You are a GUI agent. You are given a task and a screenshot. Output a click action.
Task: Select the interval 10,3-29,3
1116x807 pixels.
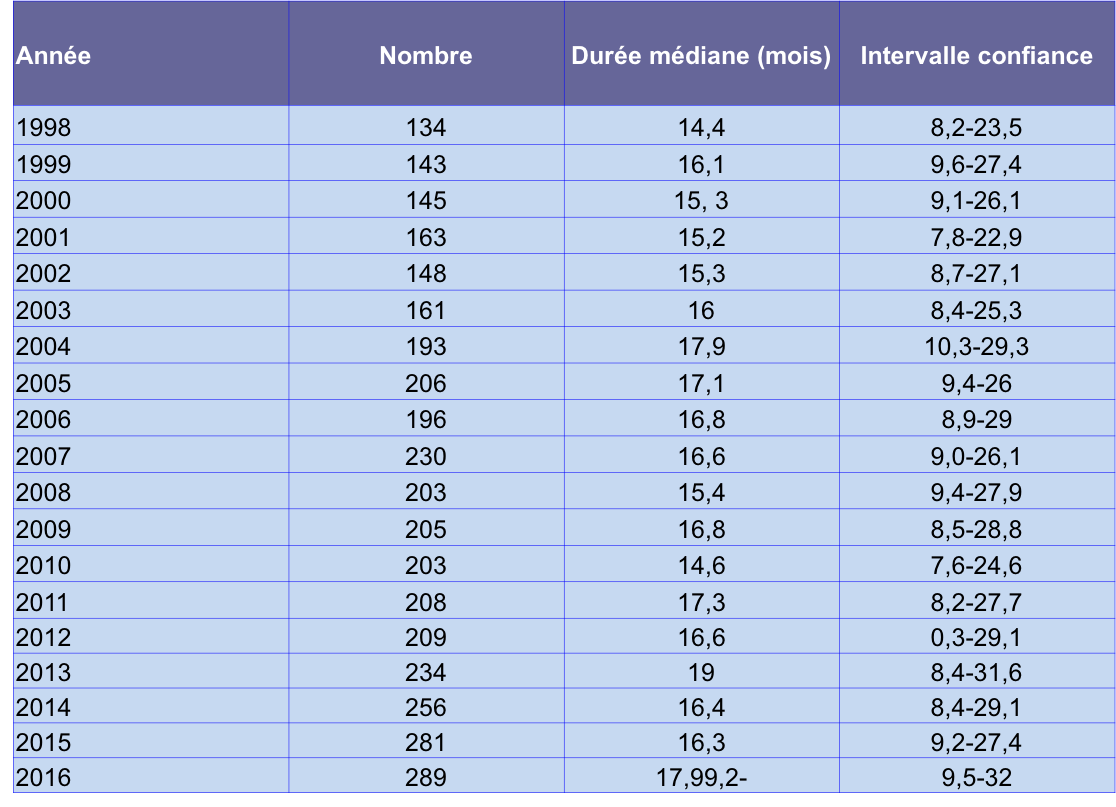click(976, 347)
